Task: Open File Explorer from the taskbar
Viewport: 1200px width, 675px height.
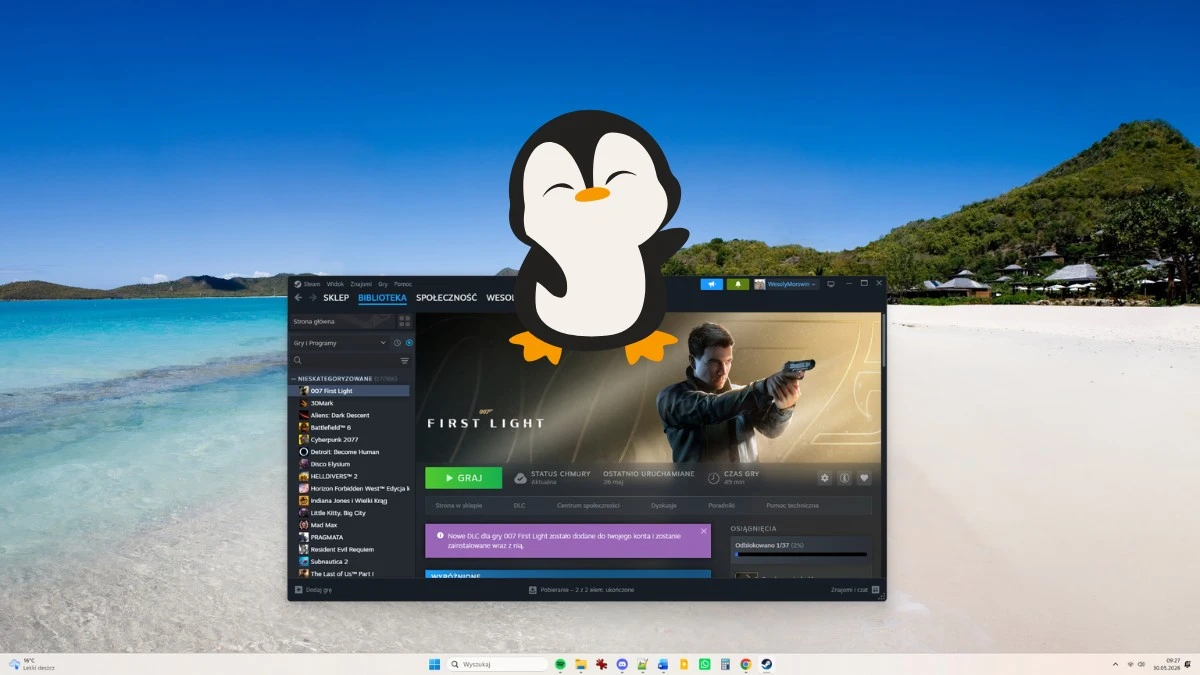Action: click(581, 664)
